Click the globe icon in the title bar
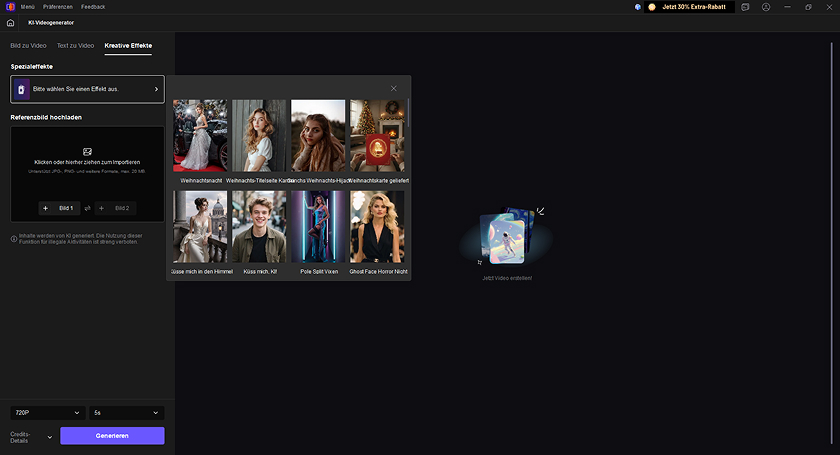 point(637,6)
